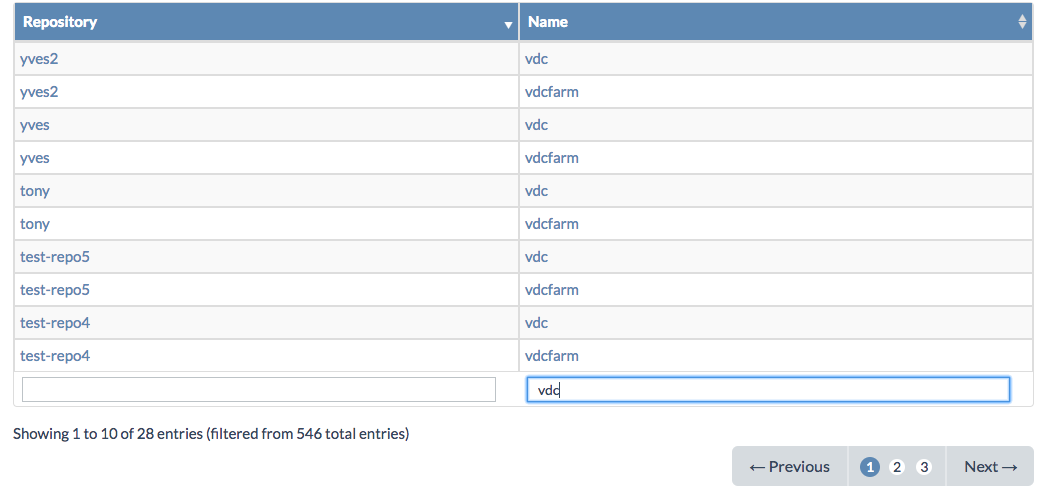Click the Name column sort arrows
The image size is (1046, 497).
pyautogui.click(x=1022, y=21)
